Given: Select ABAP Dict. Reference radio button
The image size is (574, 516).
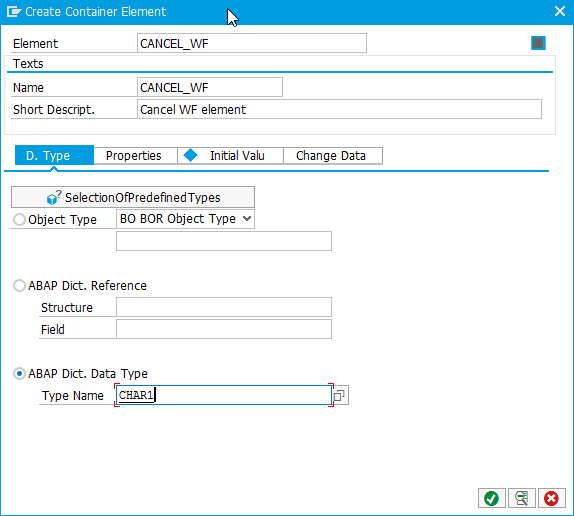Looking at the screenshot, I should click(19, 285).
